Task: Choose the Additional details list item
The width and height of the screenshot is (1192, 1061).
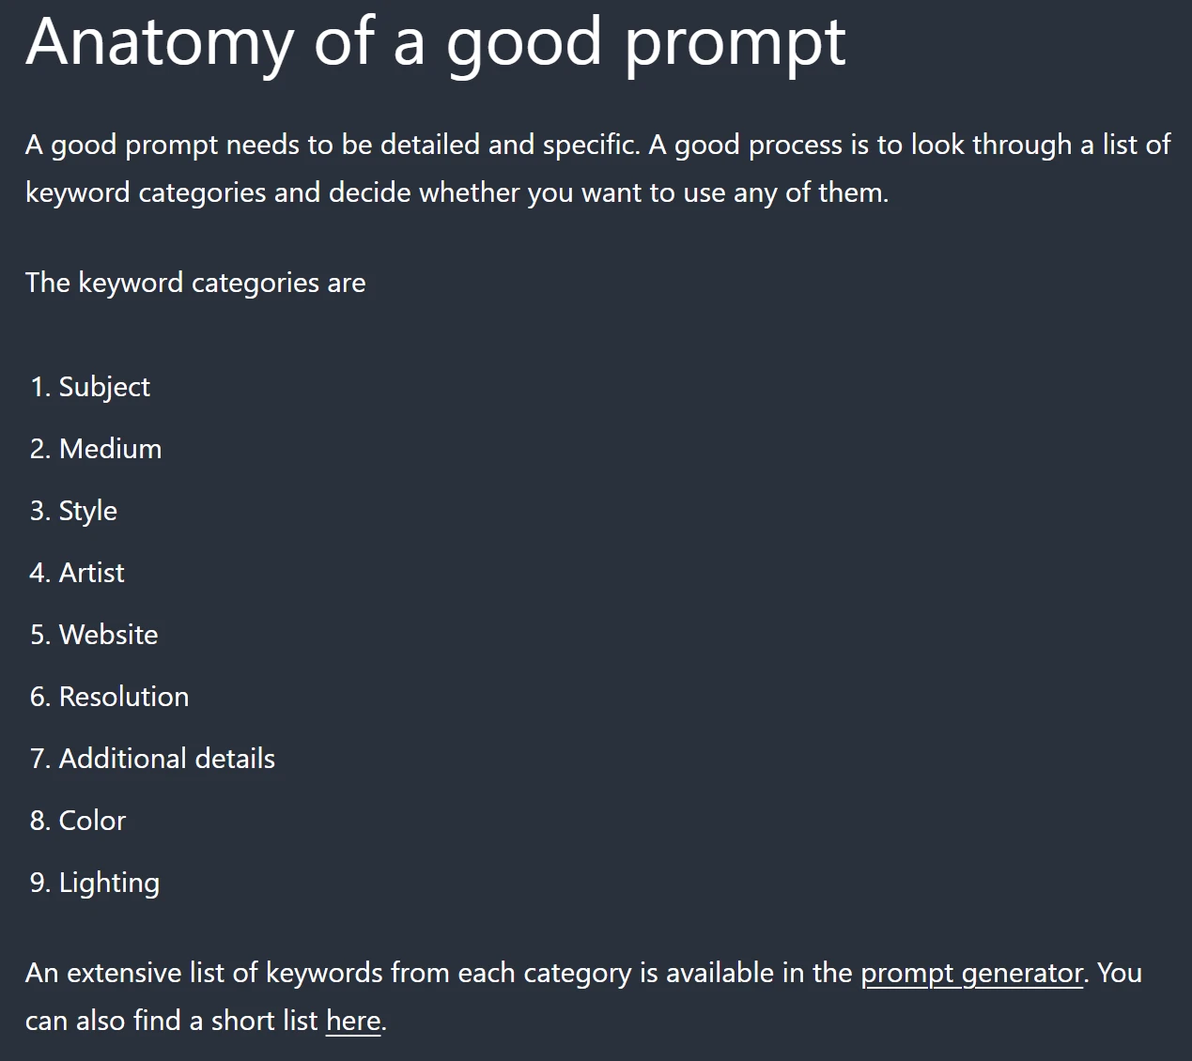Action: point(167,759)
